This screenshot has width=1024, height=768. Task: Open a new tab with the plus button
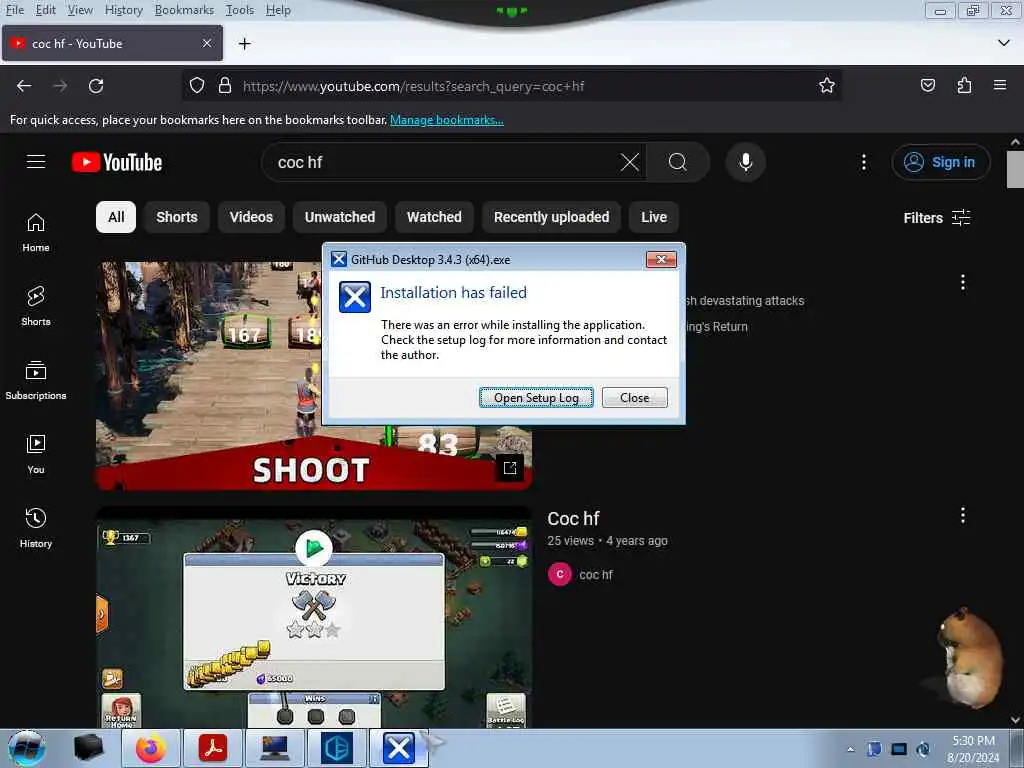[244, 44]
